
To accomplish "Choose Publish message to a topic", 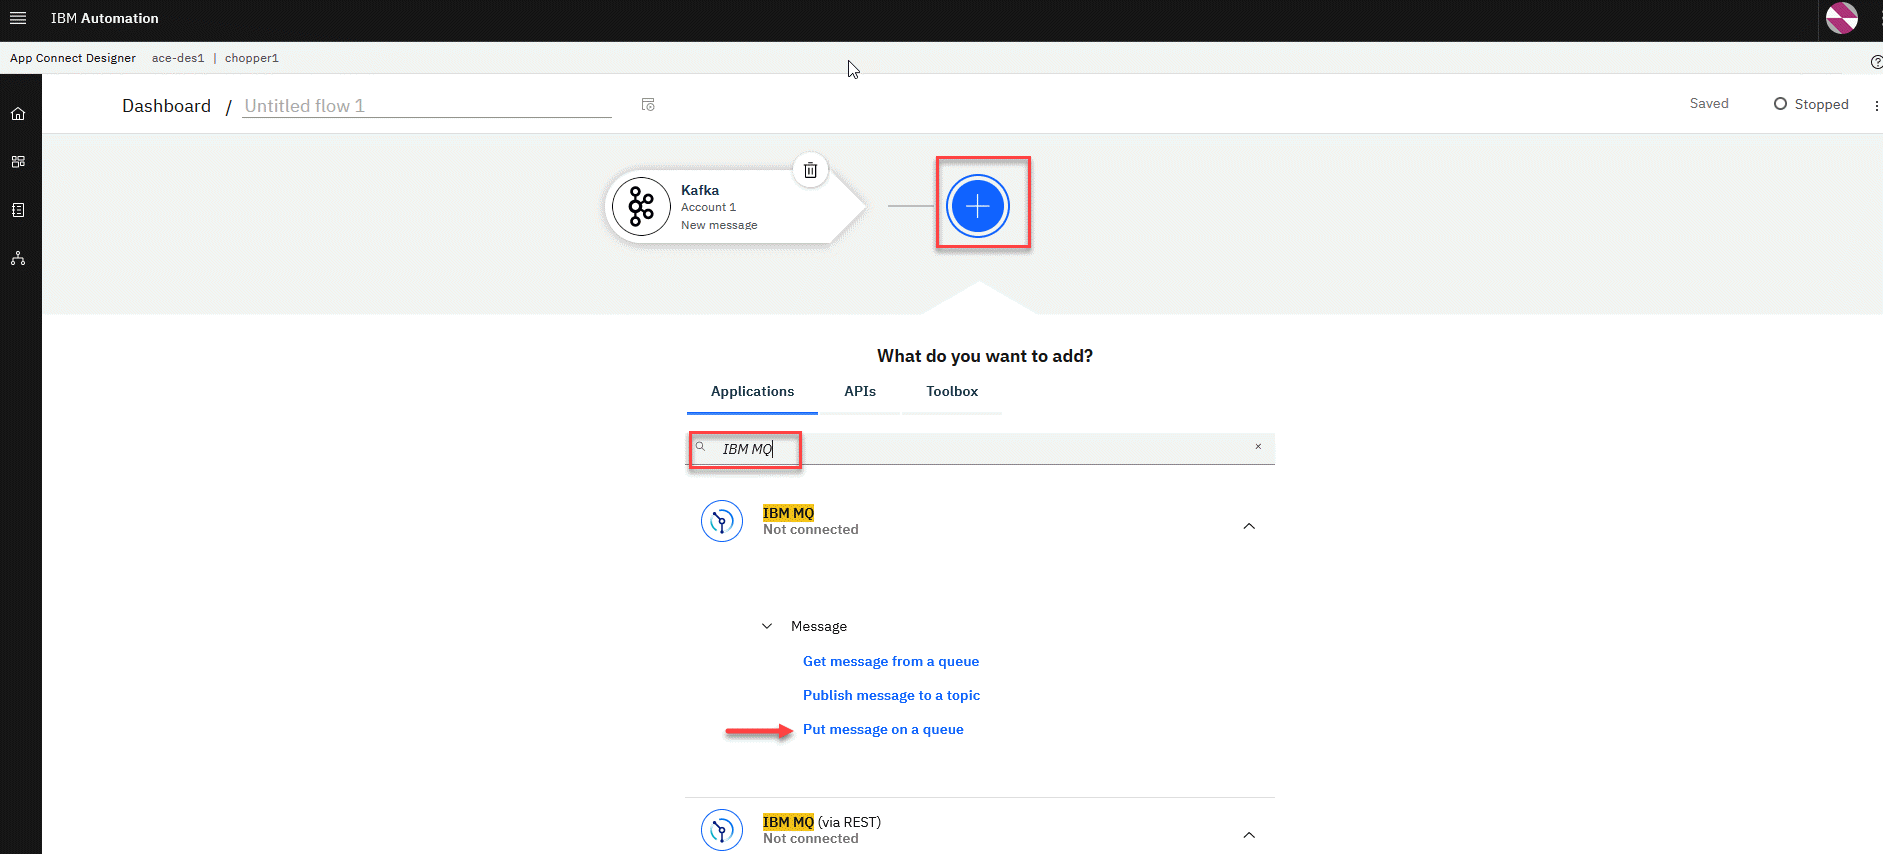I will tap(891, 696).
